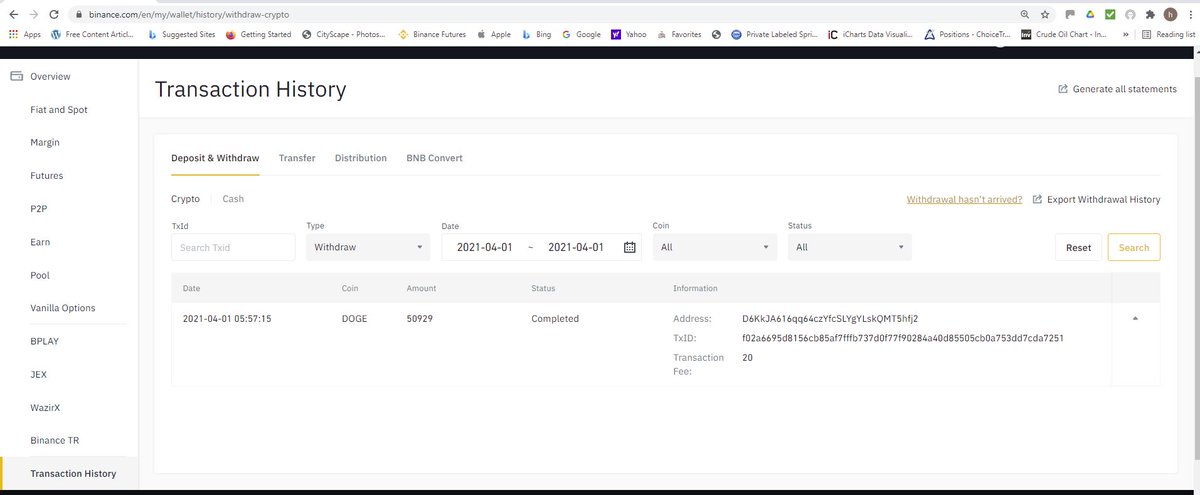
Task: Open the Apple bookmark
Action: click(493, 34)
